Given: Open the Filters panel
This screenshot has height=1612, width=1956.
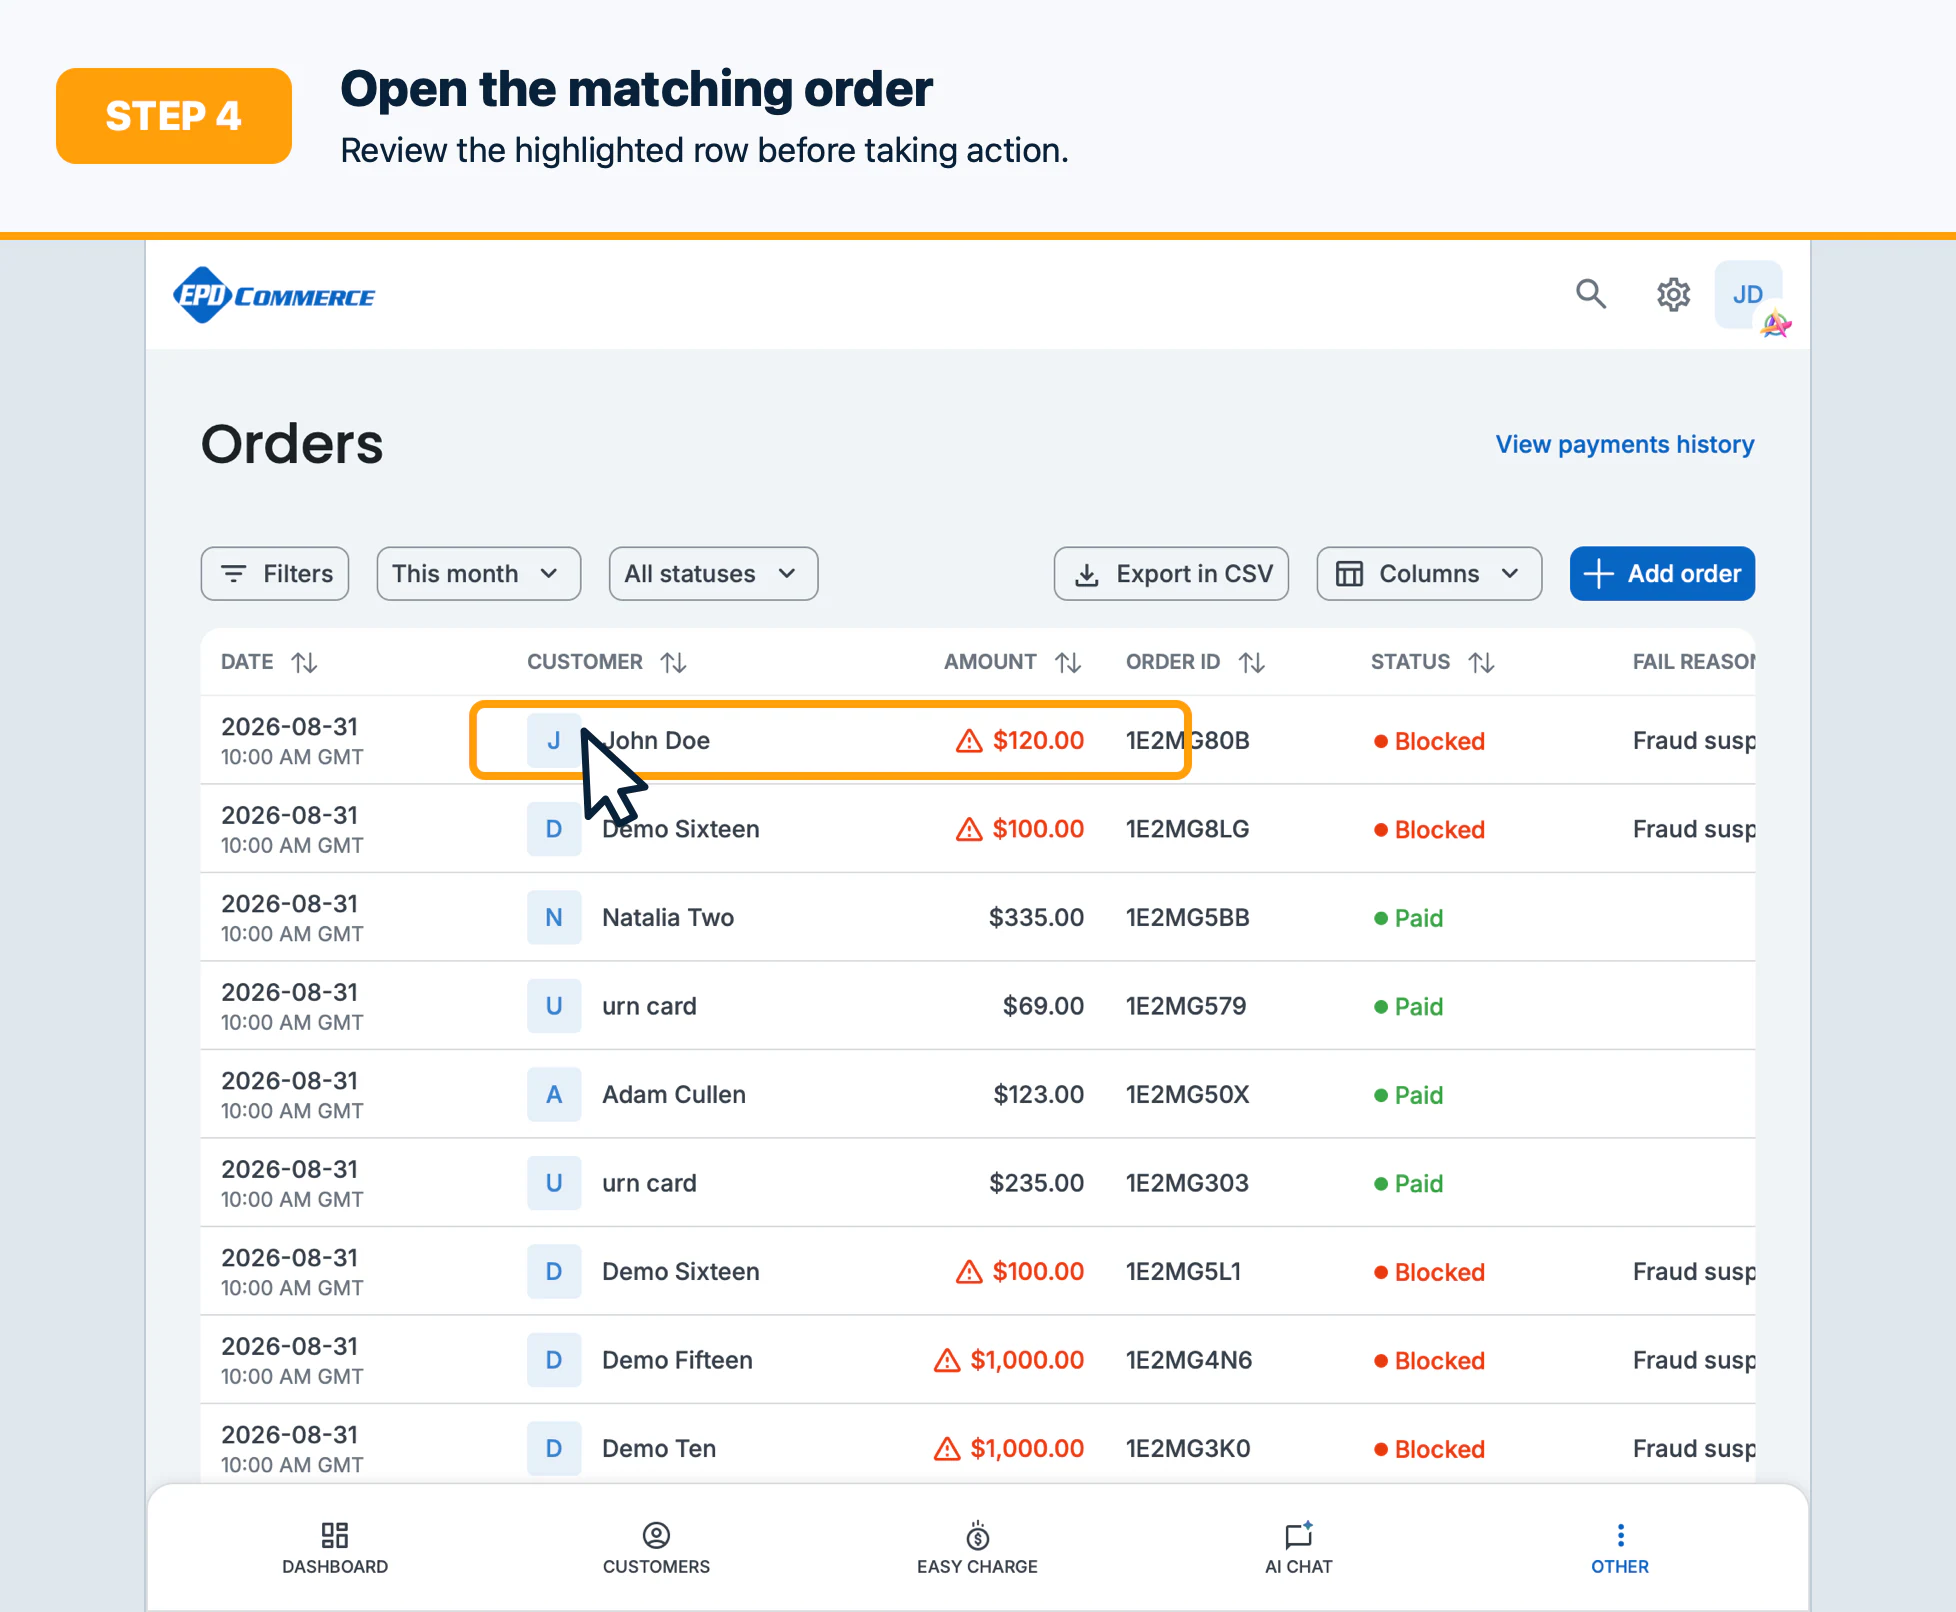Looking at the screenshot, I should pos(275,574).
